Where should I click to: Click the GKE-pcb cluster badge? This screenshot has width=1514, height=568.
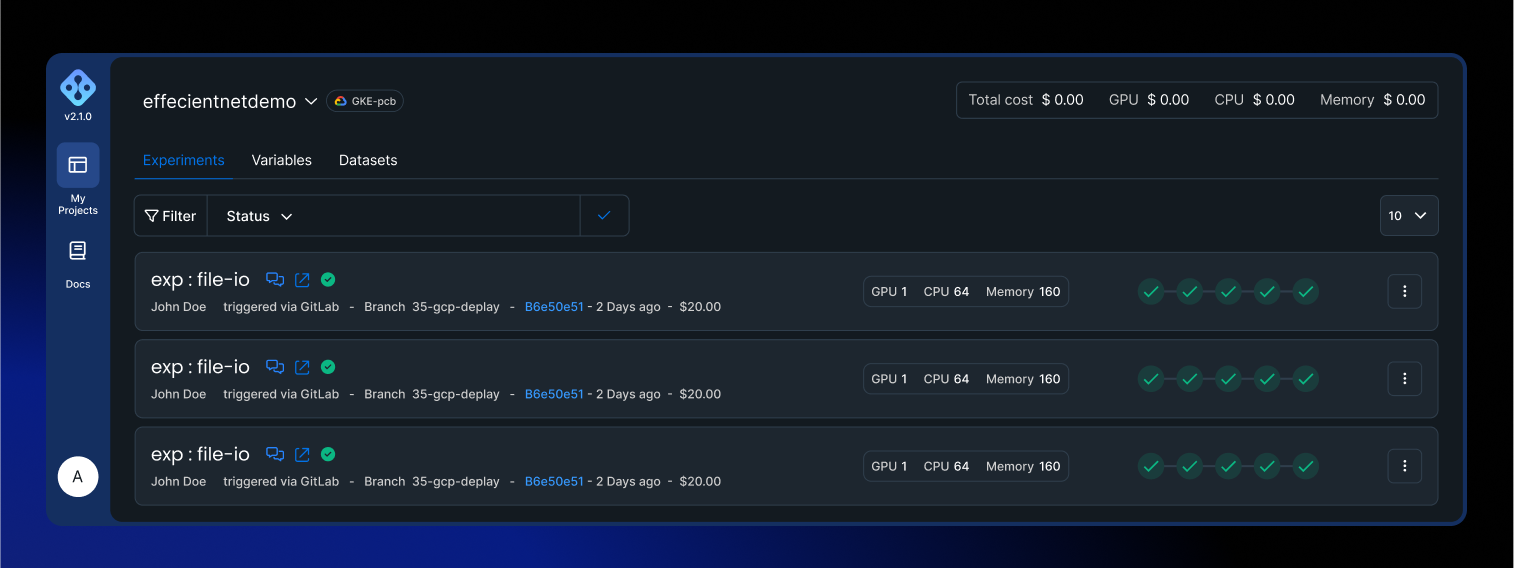365,101
